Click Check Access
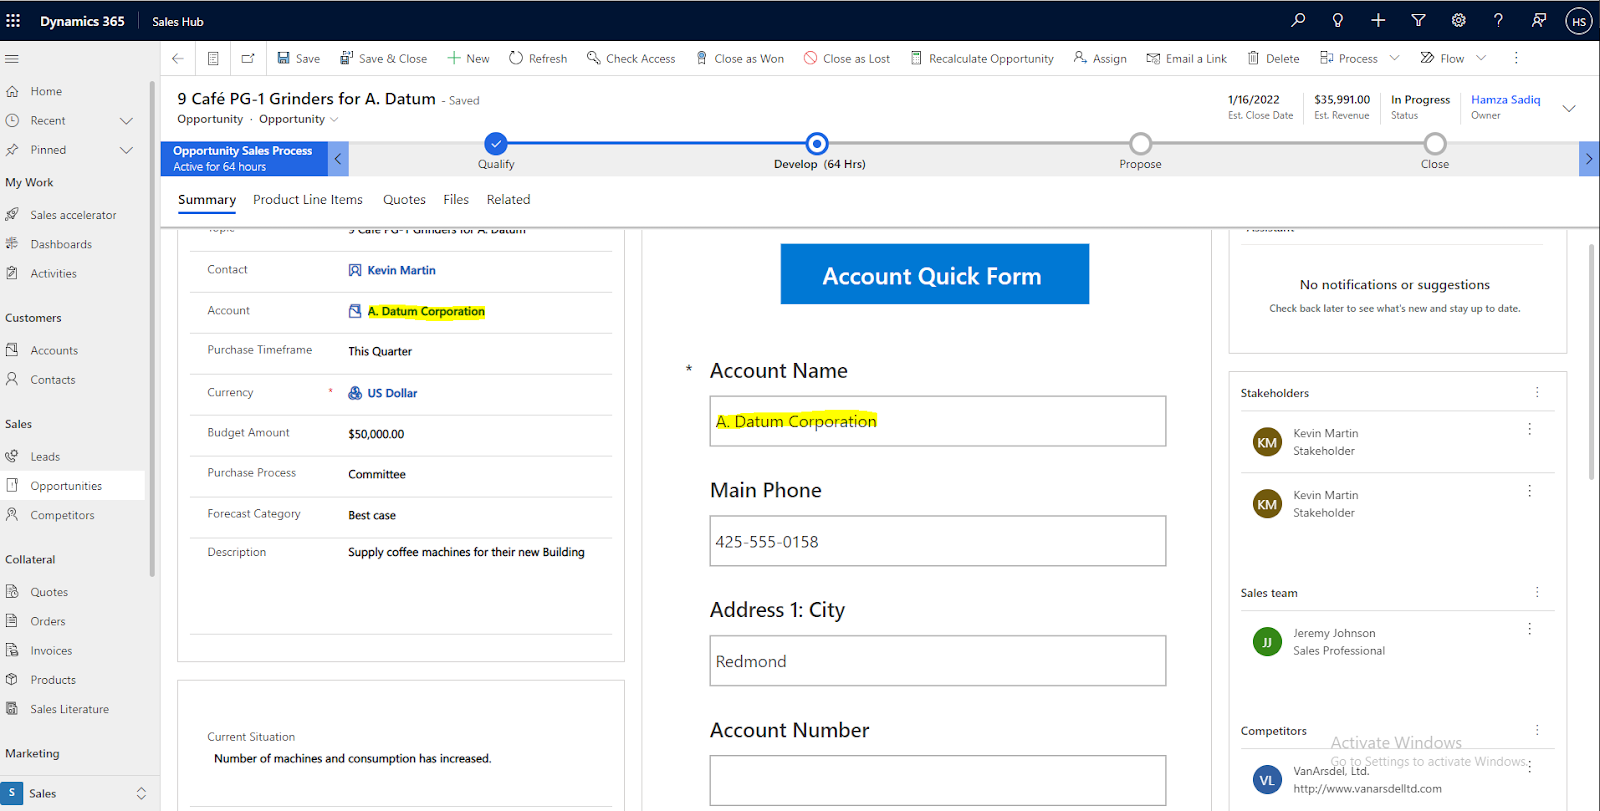 (x=631, y=58)
